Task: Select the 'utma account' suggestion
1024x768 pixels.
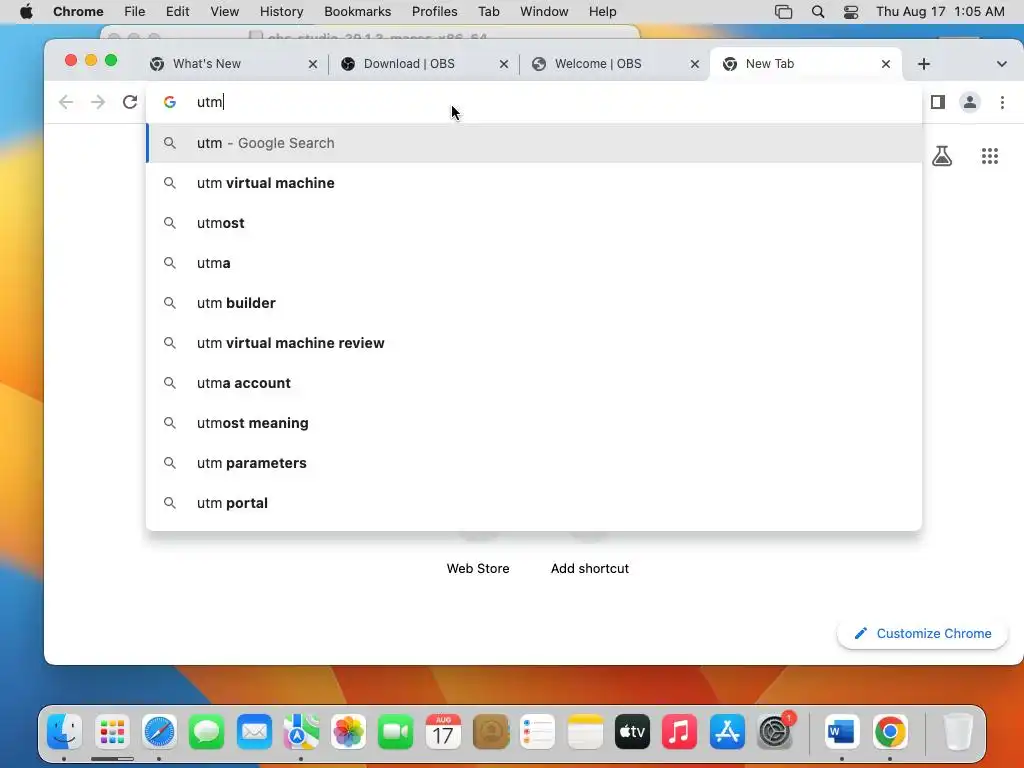Action: click(x=534, y=383)
